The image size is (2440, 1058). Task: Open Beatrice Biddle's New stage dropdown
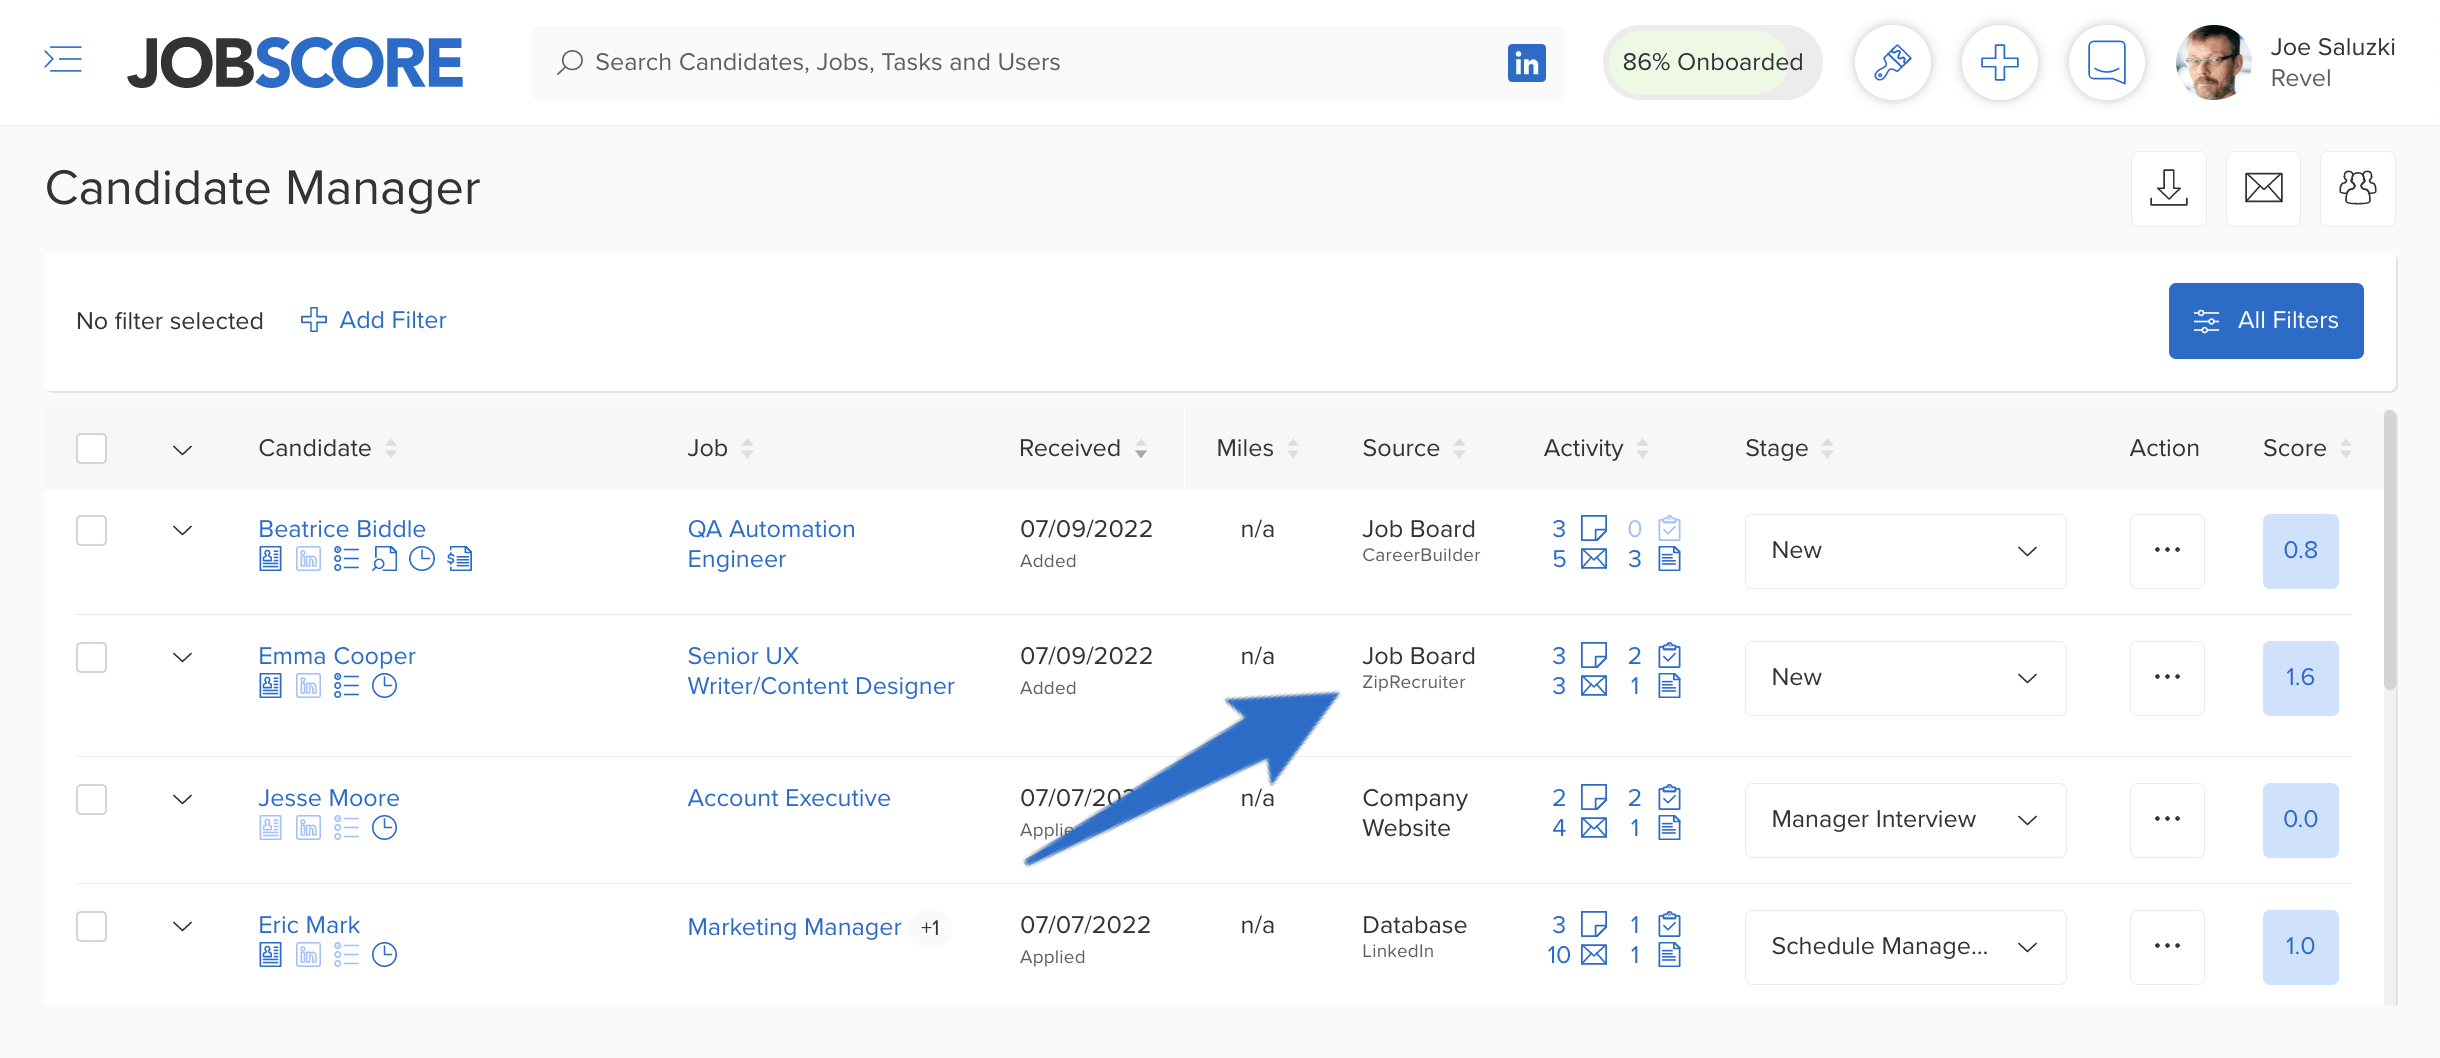pos(1905,551)
